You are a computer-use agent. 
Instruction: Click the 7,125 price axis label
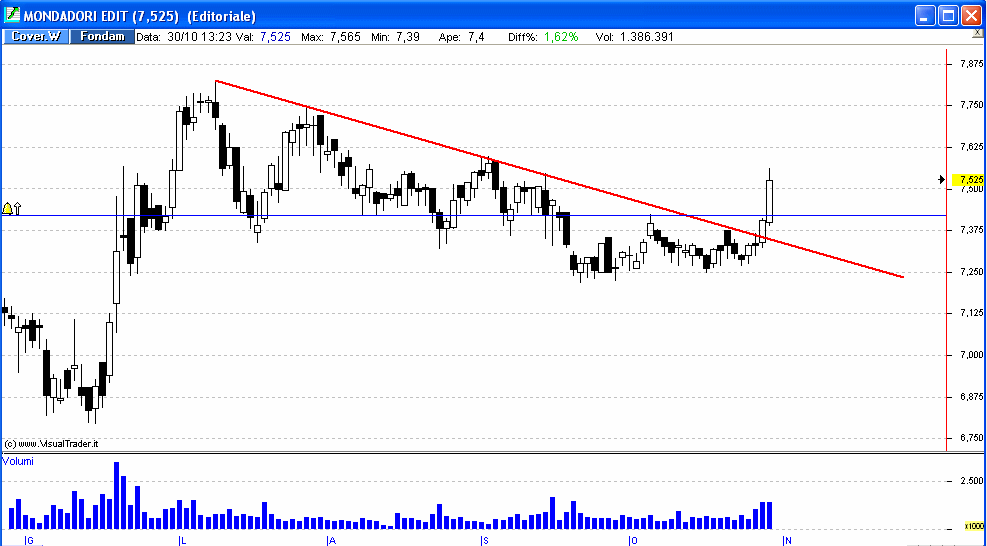pyautogui.click(x=972, y=313)
